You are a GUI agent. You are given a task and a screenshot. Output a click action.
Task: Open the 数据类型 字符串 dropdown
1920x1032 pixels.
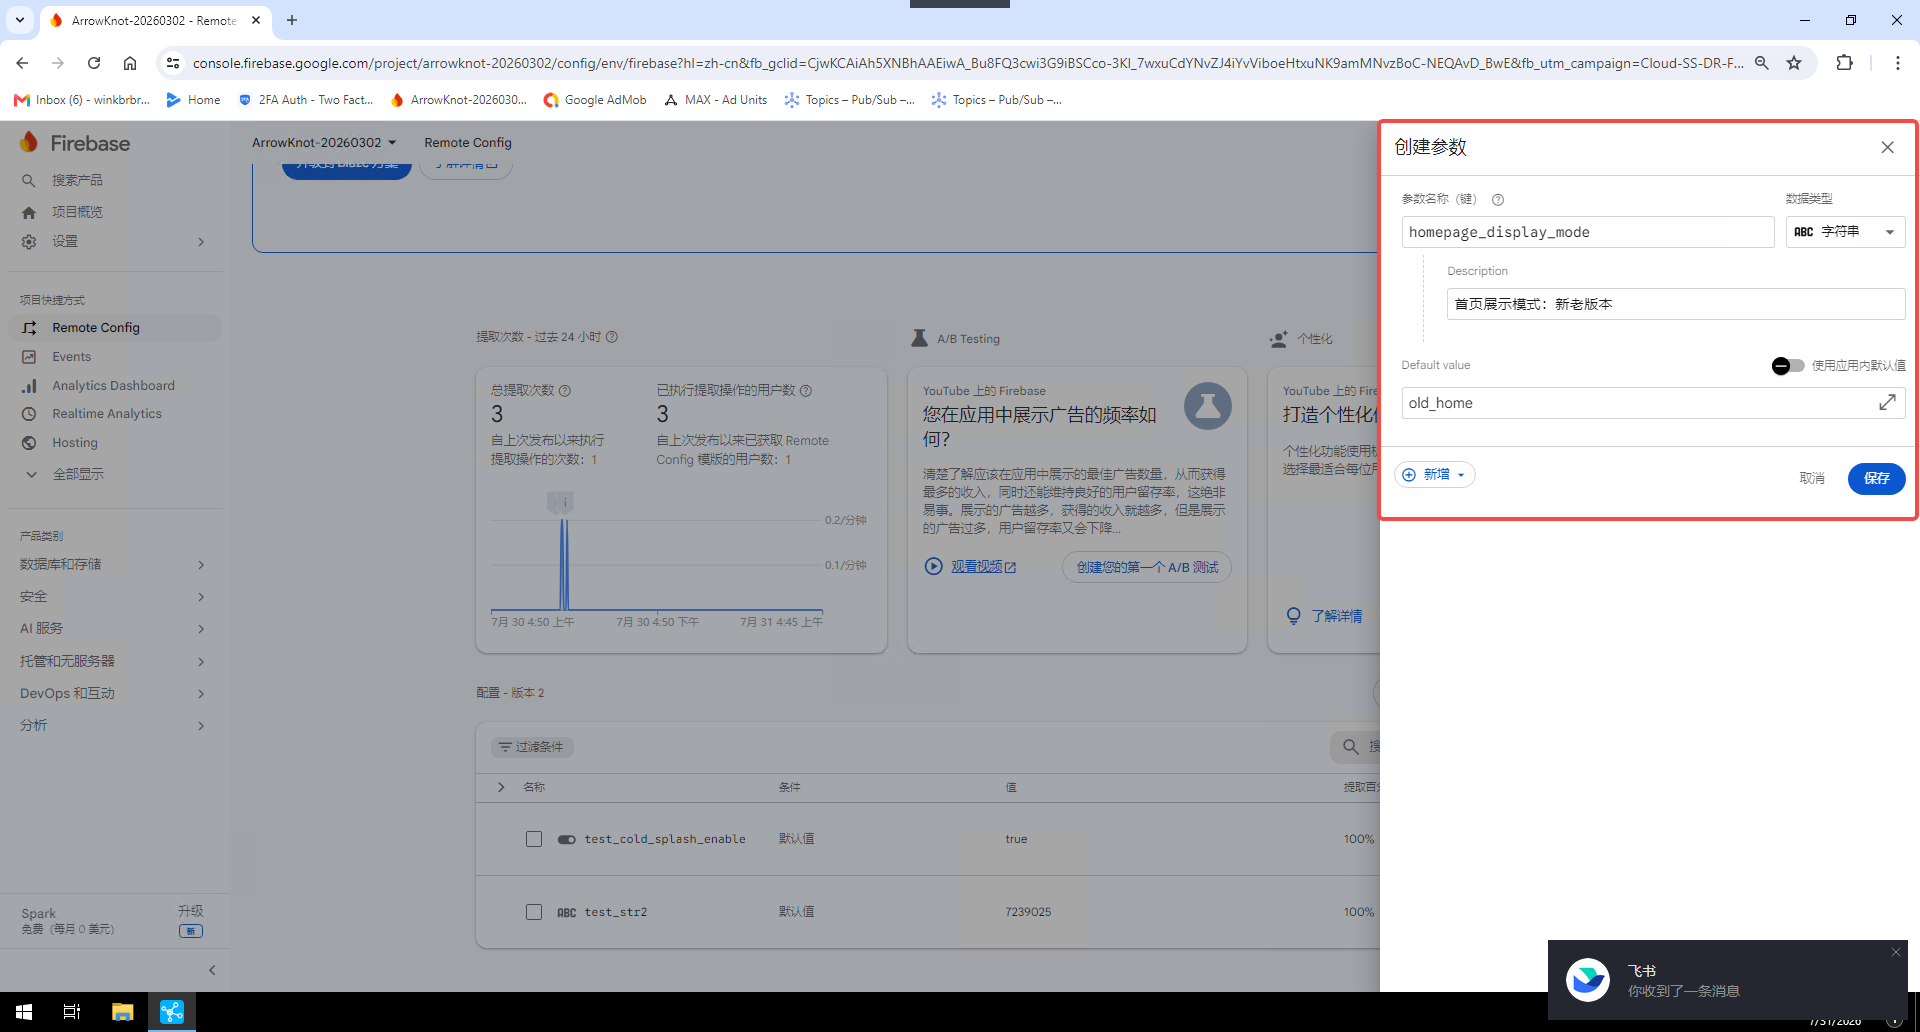tap(1845, 232)
